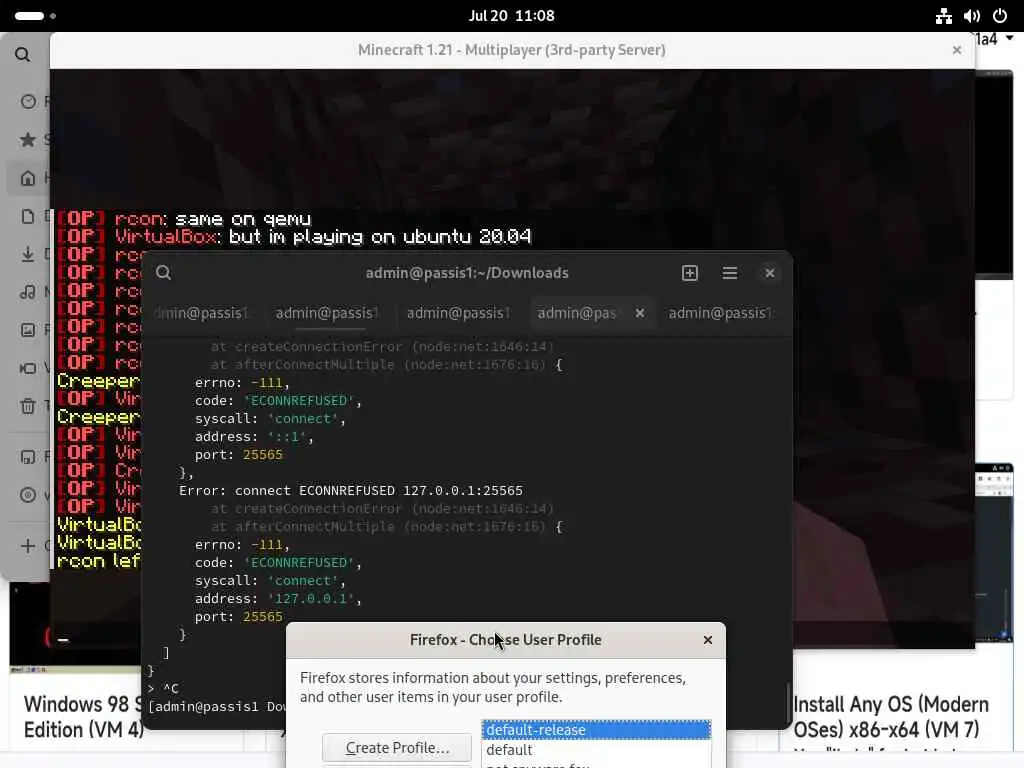Click the Files sidebar search icon

(x=22, y=55)
